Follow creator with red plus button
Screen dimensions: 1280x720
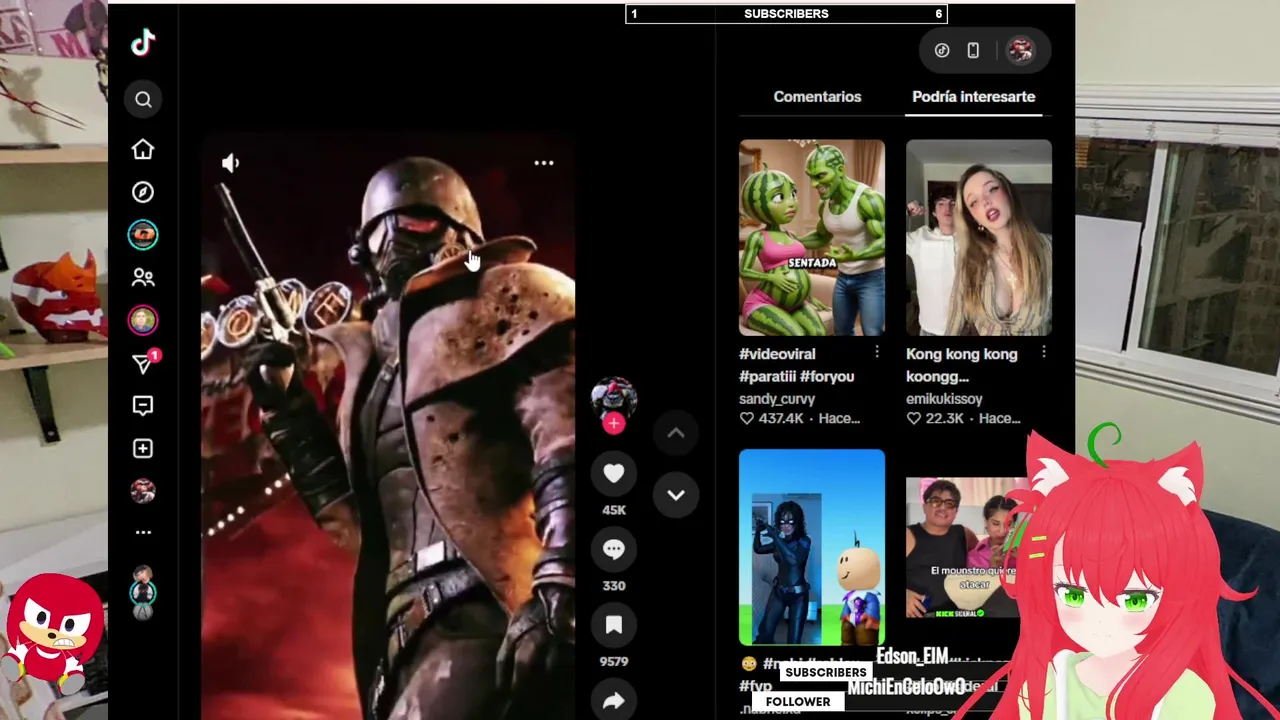pyautogui.click(x=614, y=424)
